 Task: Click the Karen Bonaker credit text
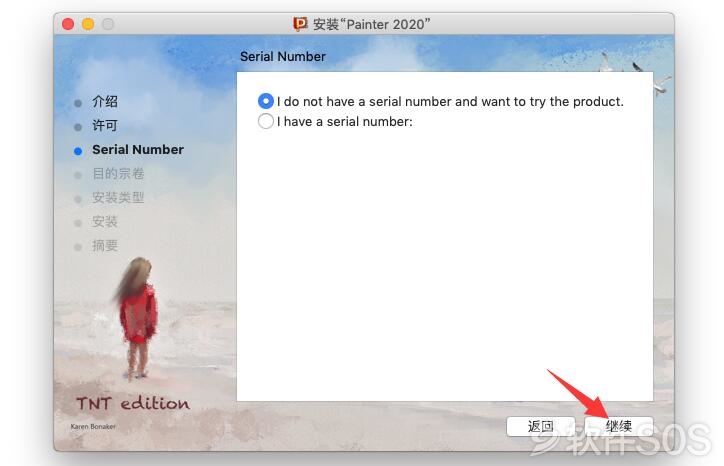coord(93,426)
